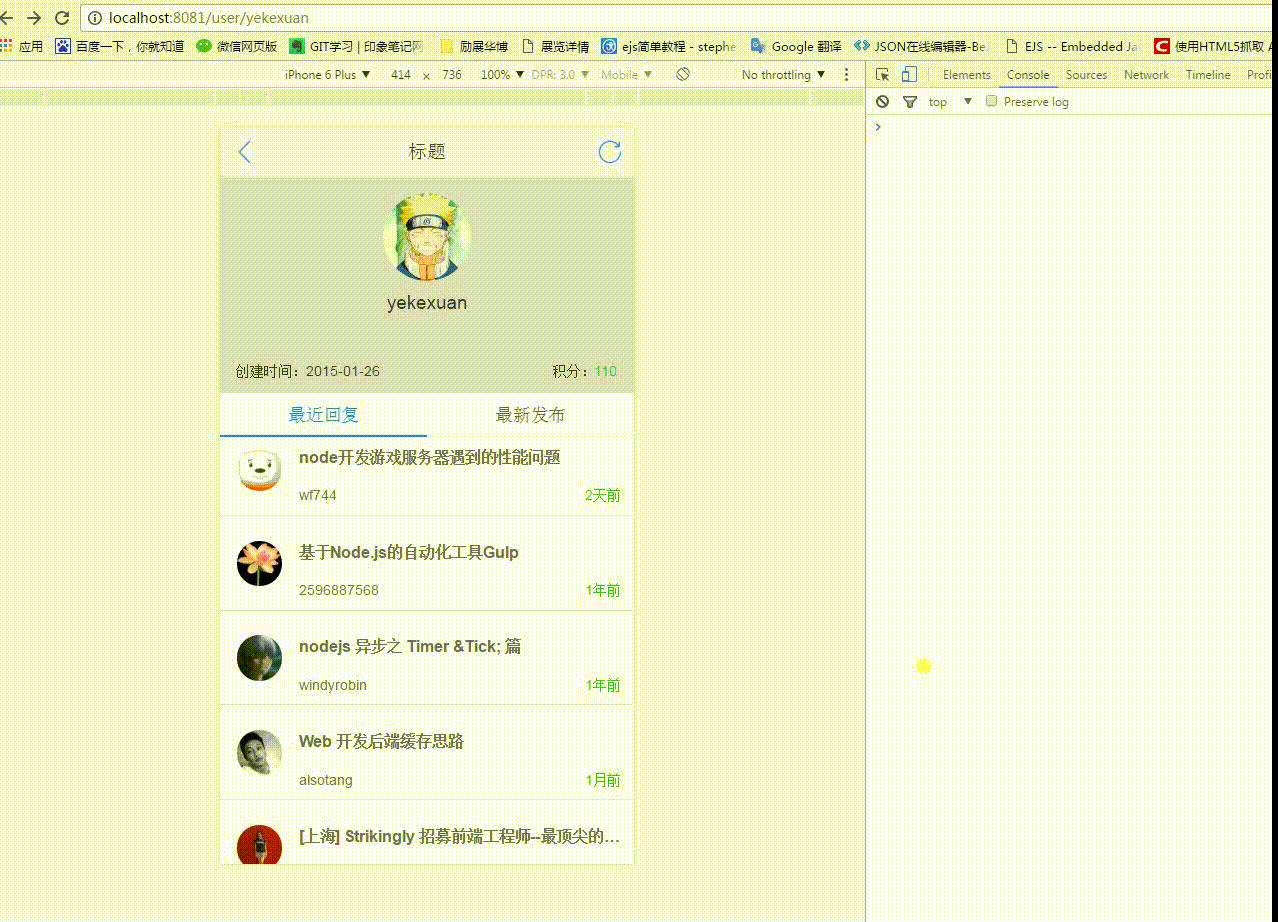
Task: Click the yekexuan Naruto avatar image
Action: 427,237
